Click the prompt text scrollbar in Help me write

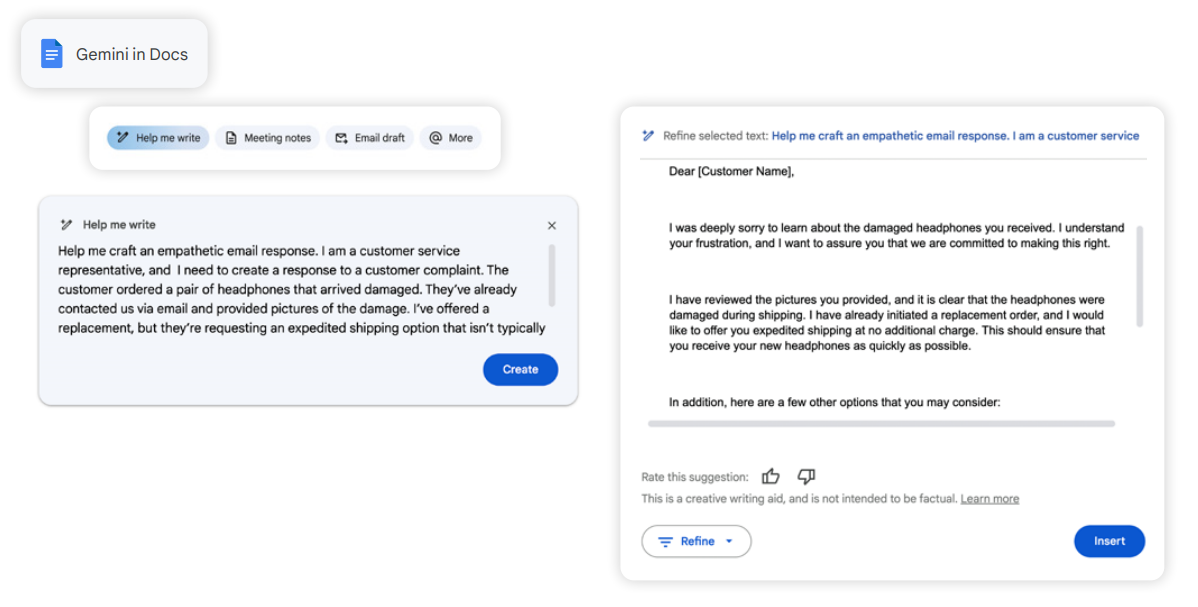(552, 275)
